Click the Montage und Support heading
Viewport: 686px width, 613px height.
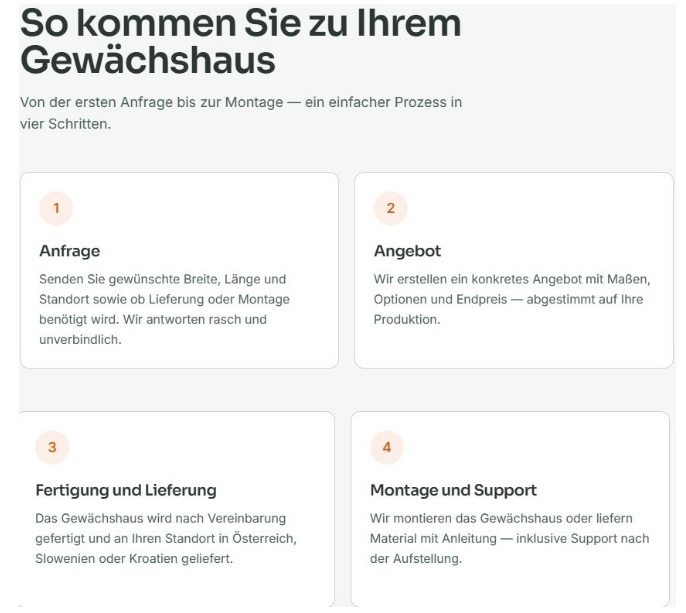(x=453, y=490)
